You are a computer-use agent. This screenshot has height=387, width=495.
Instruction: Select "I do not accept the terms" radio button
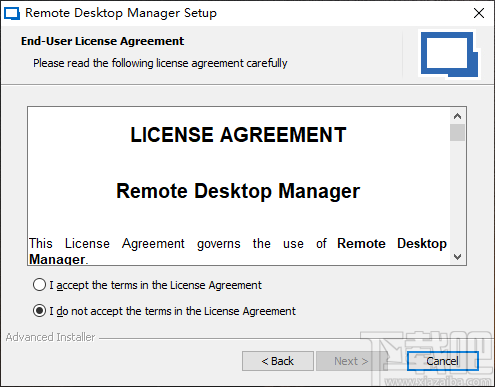[39, 311]
